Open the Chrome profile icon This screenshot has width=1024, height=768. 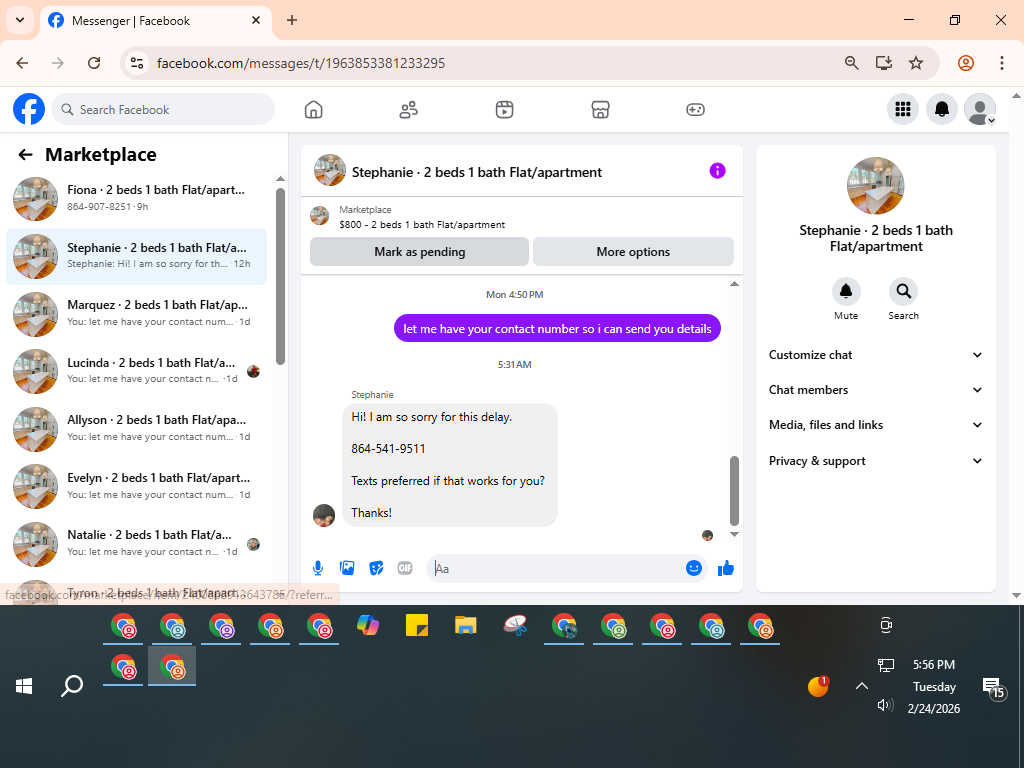click(966, 63)
